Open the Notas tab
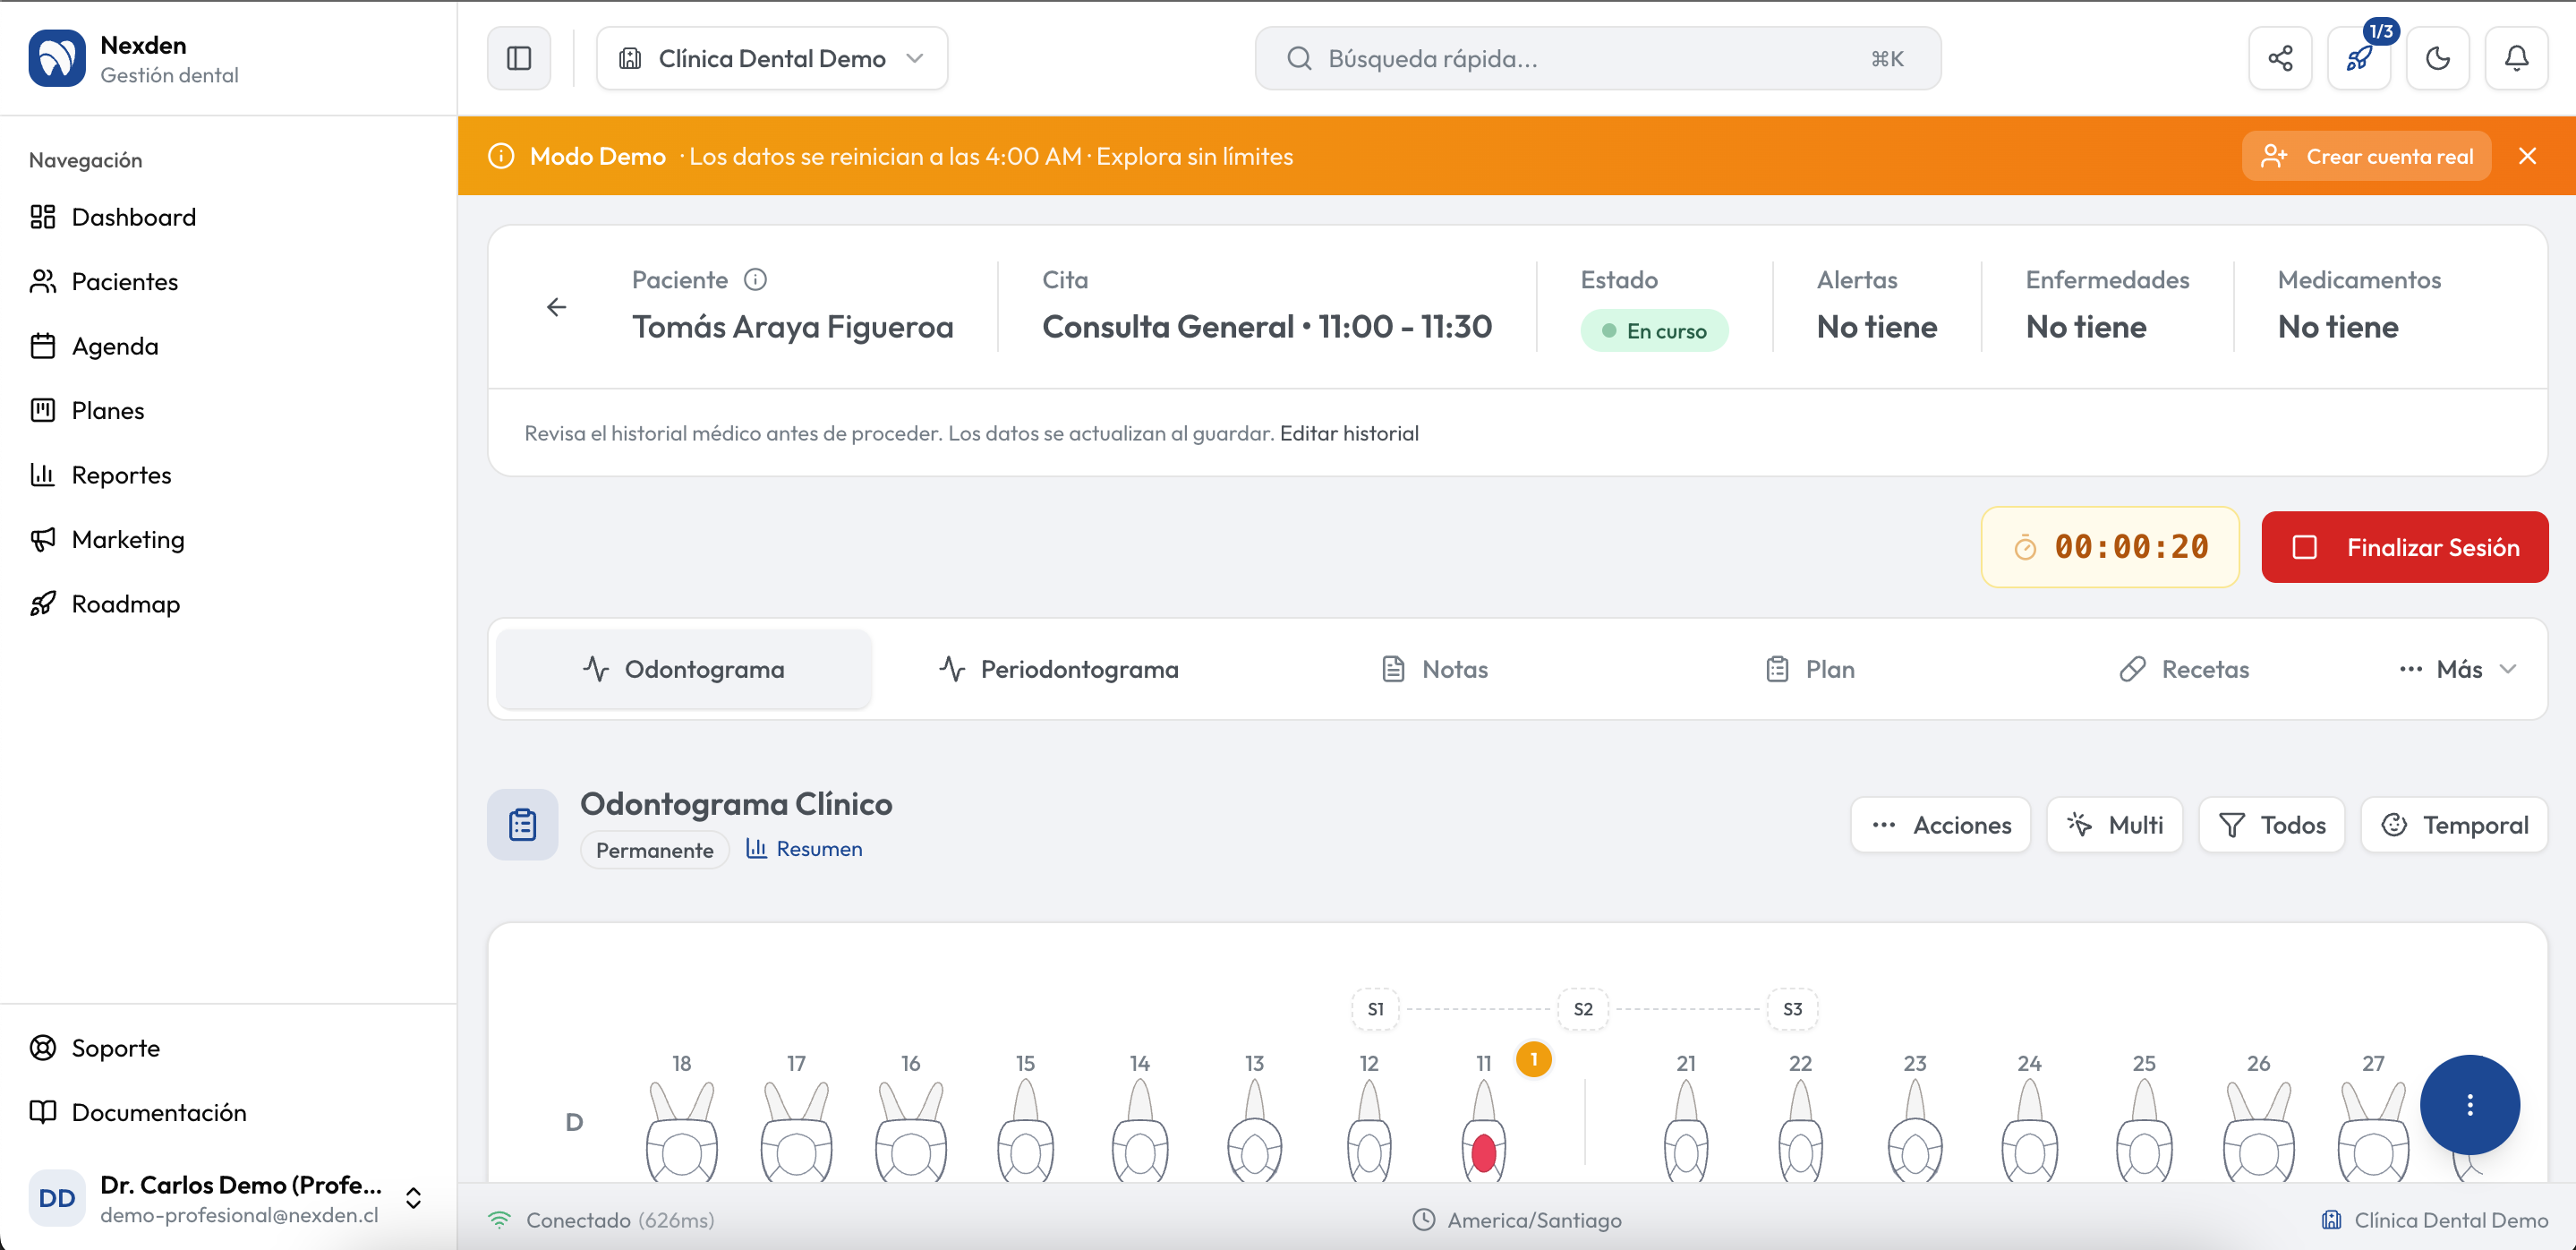Image resolution: width=2576 pixels, height=1250 pixels. coord(1435,669)
